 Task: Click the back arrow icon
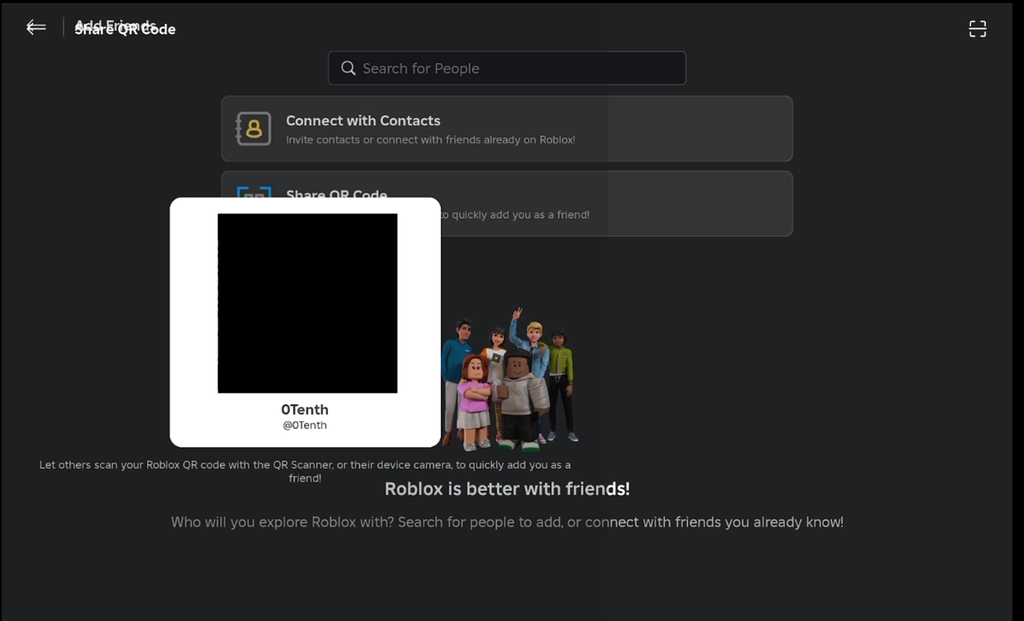35,27
